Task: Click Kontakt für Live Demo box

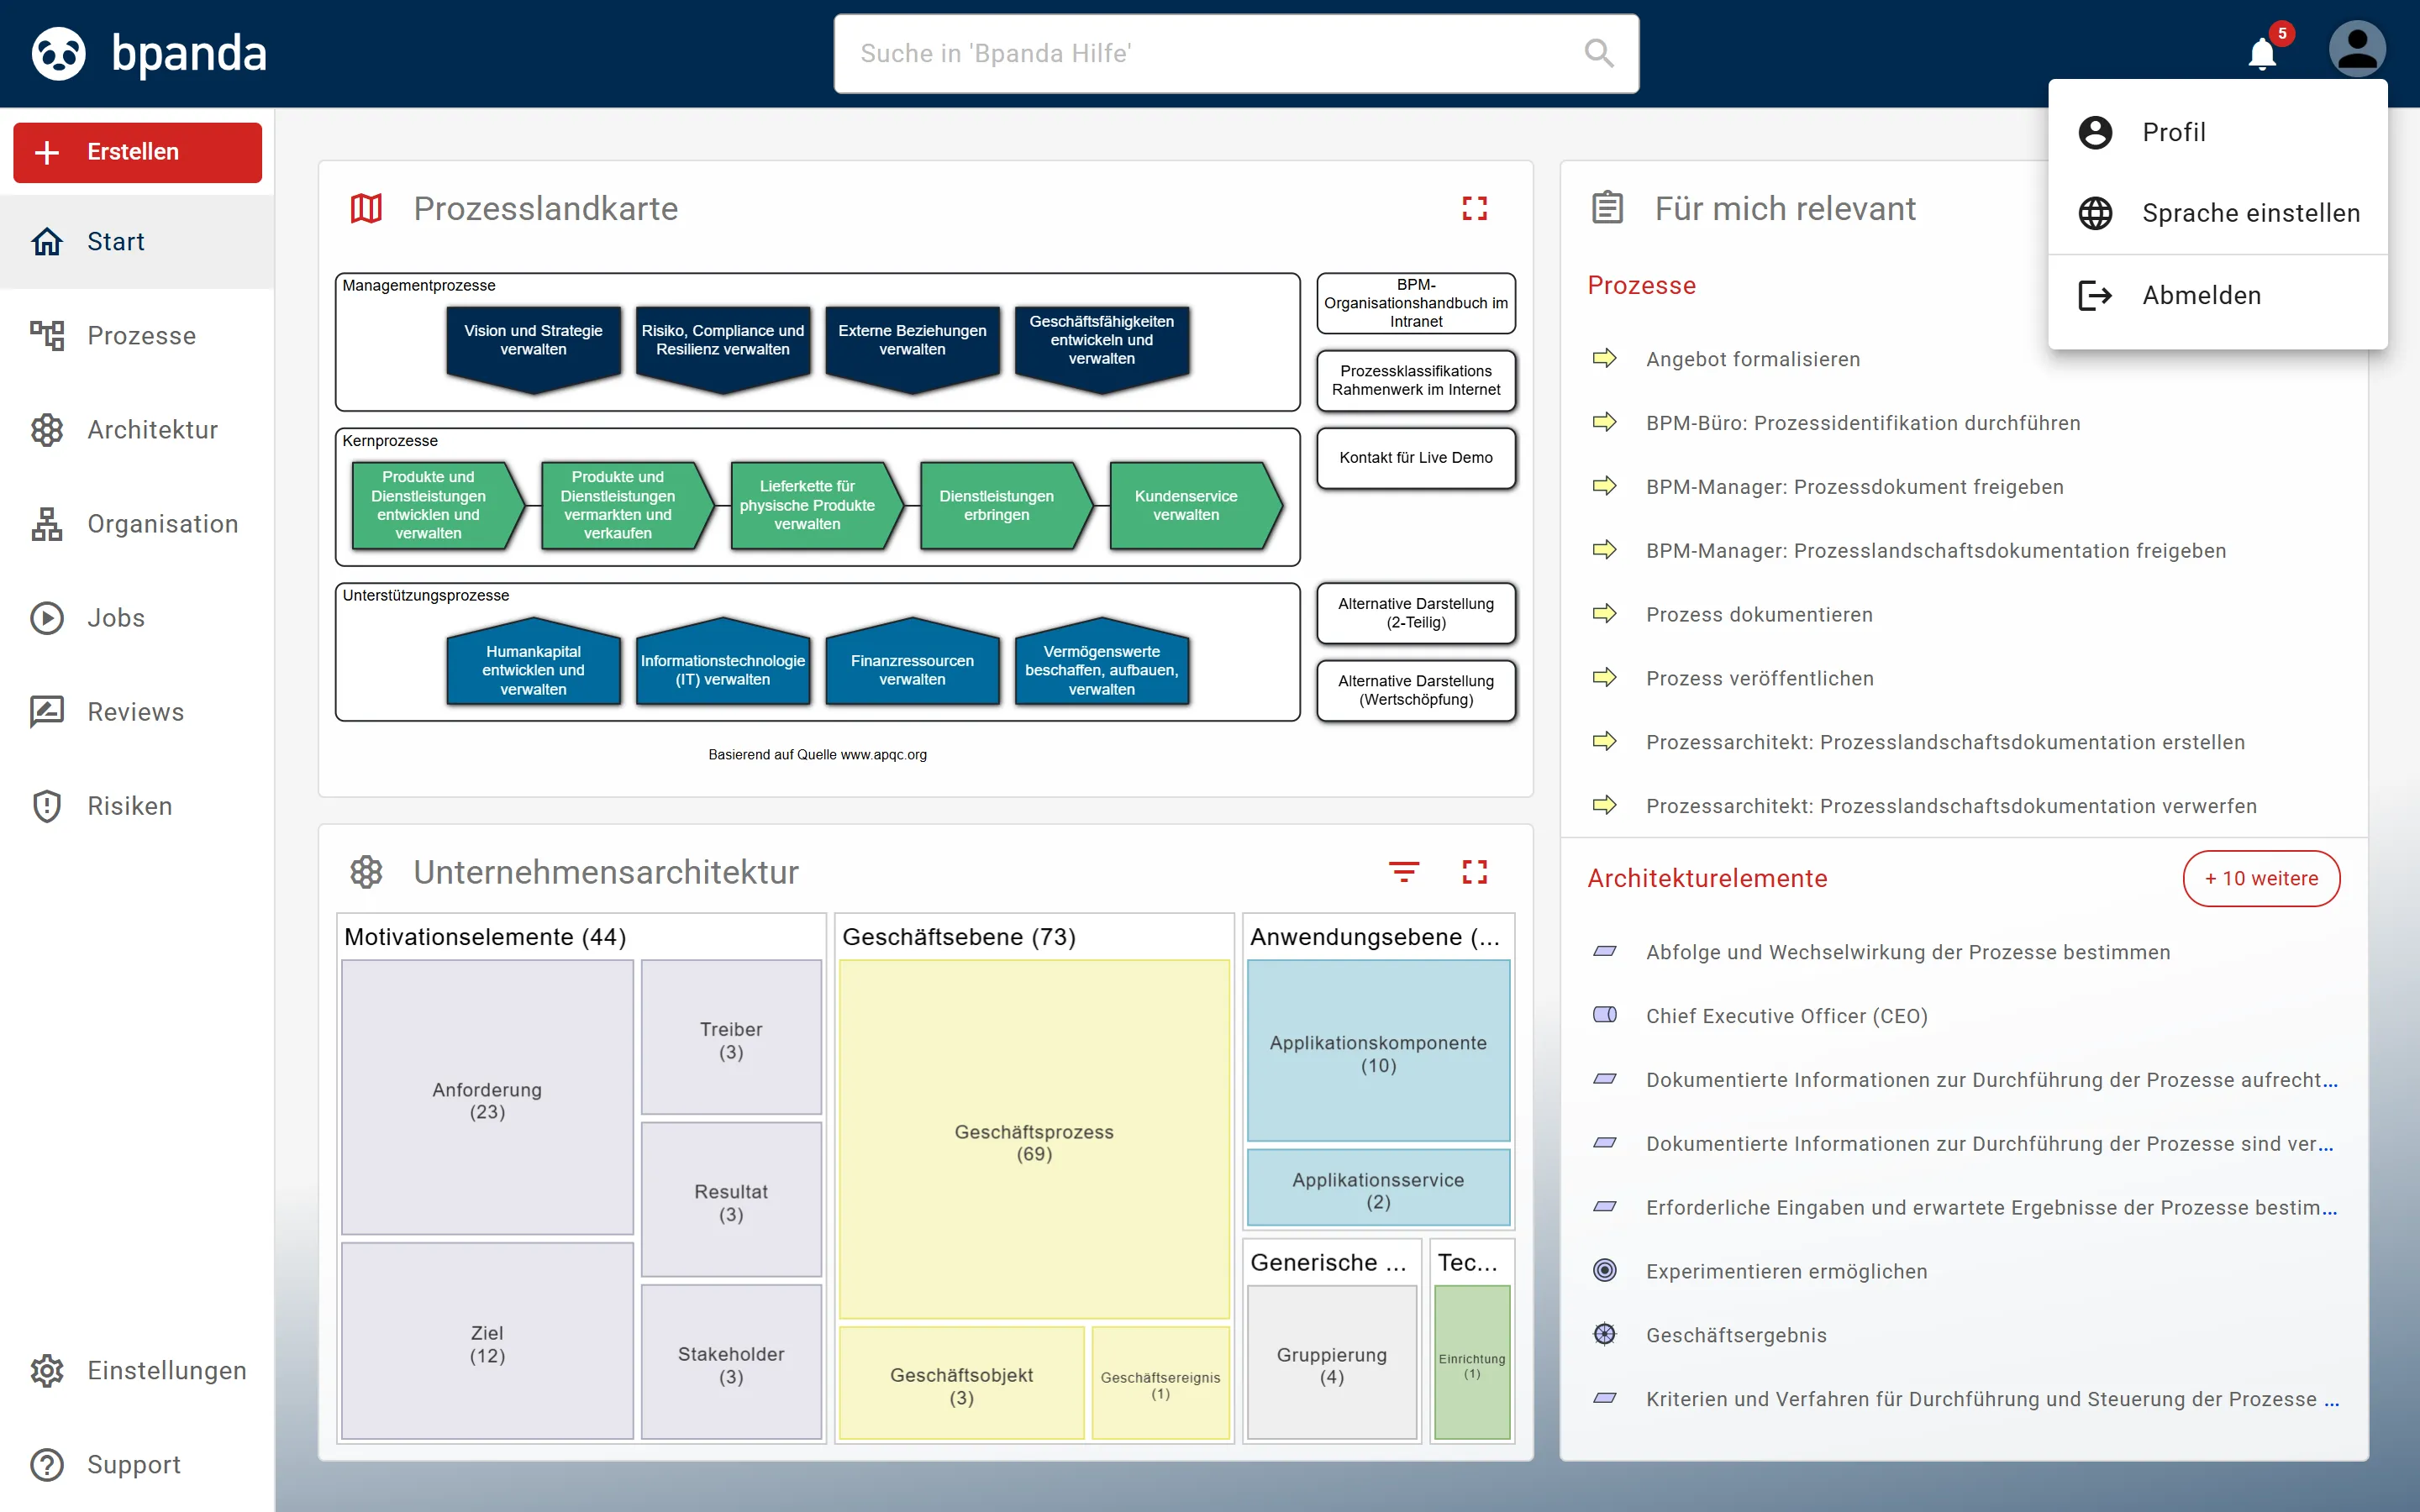Action: tap(1415, 458)
